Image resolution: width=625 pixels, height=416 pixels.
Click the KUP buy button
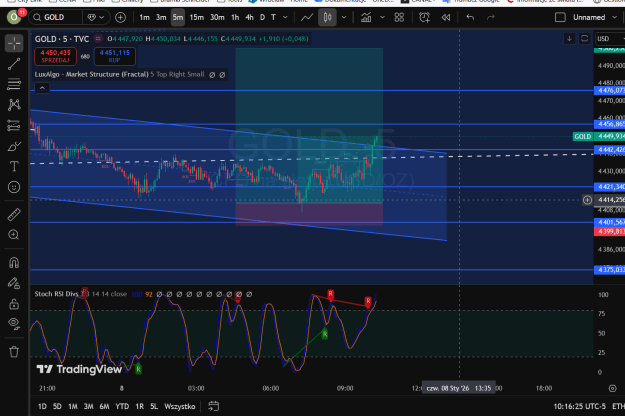tap(114, 56)
